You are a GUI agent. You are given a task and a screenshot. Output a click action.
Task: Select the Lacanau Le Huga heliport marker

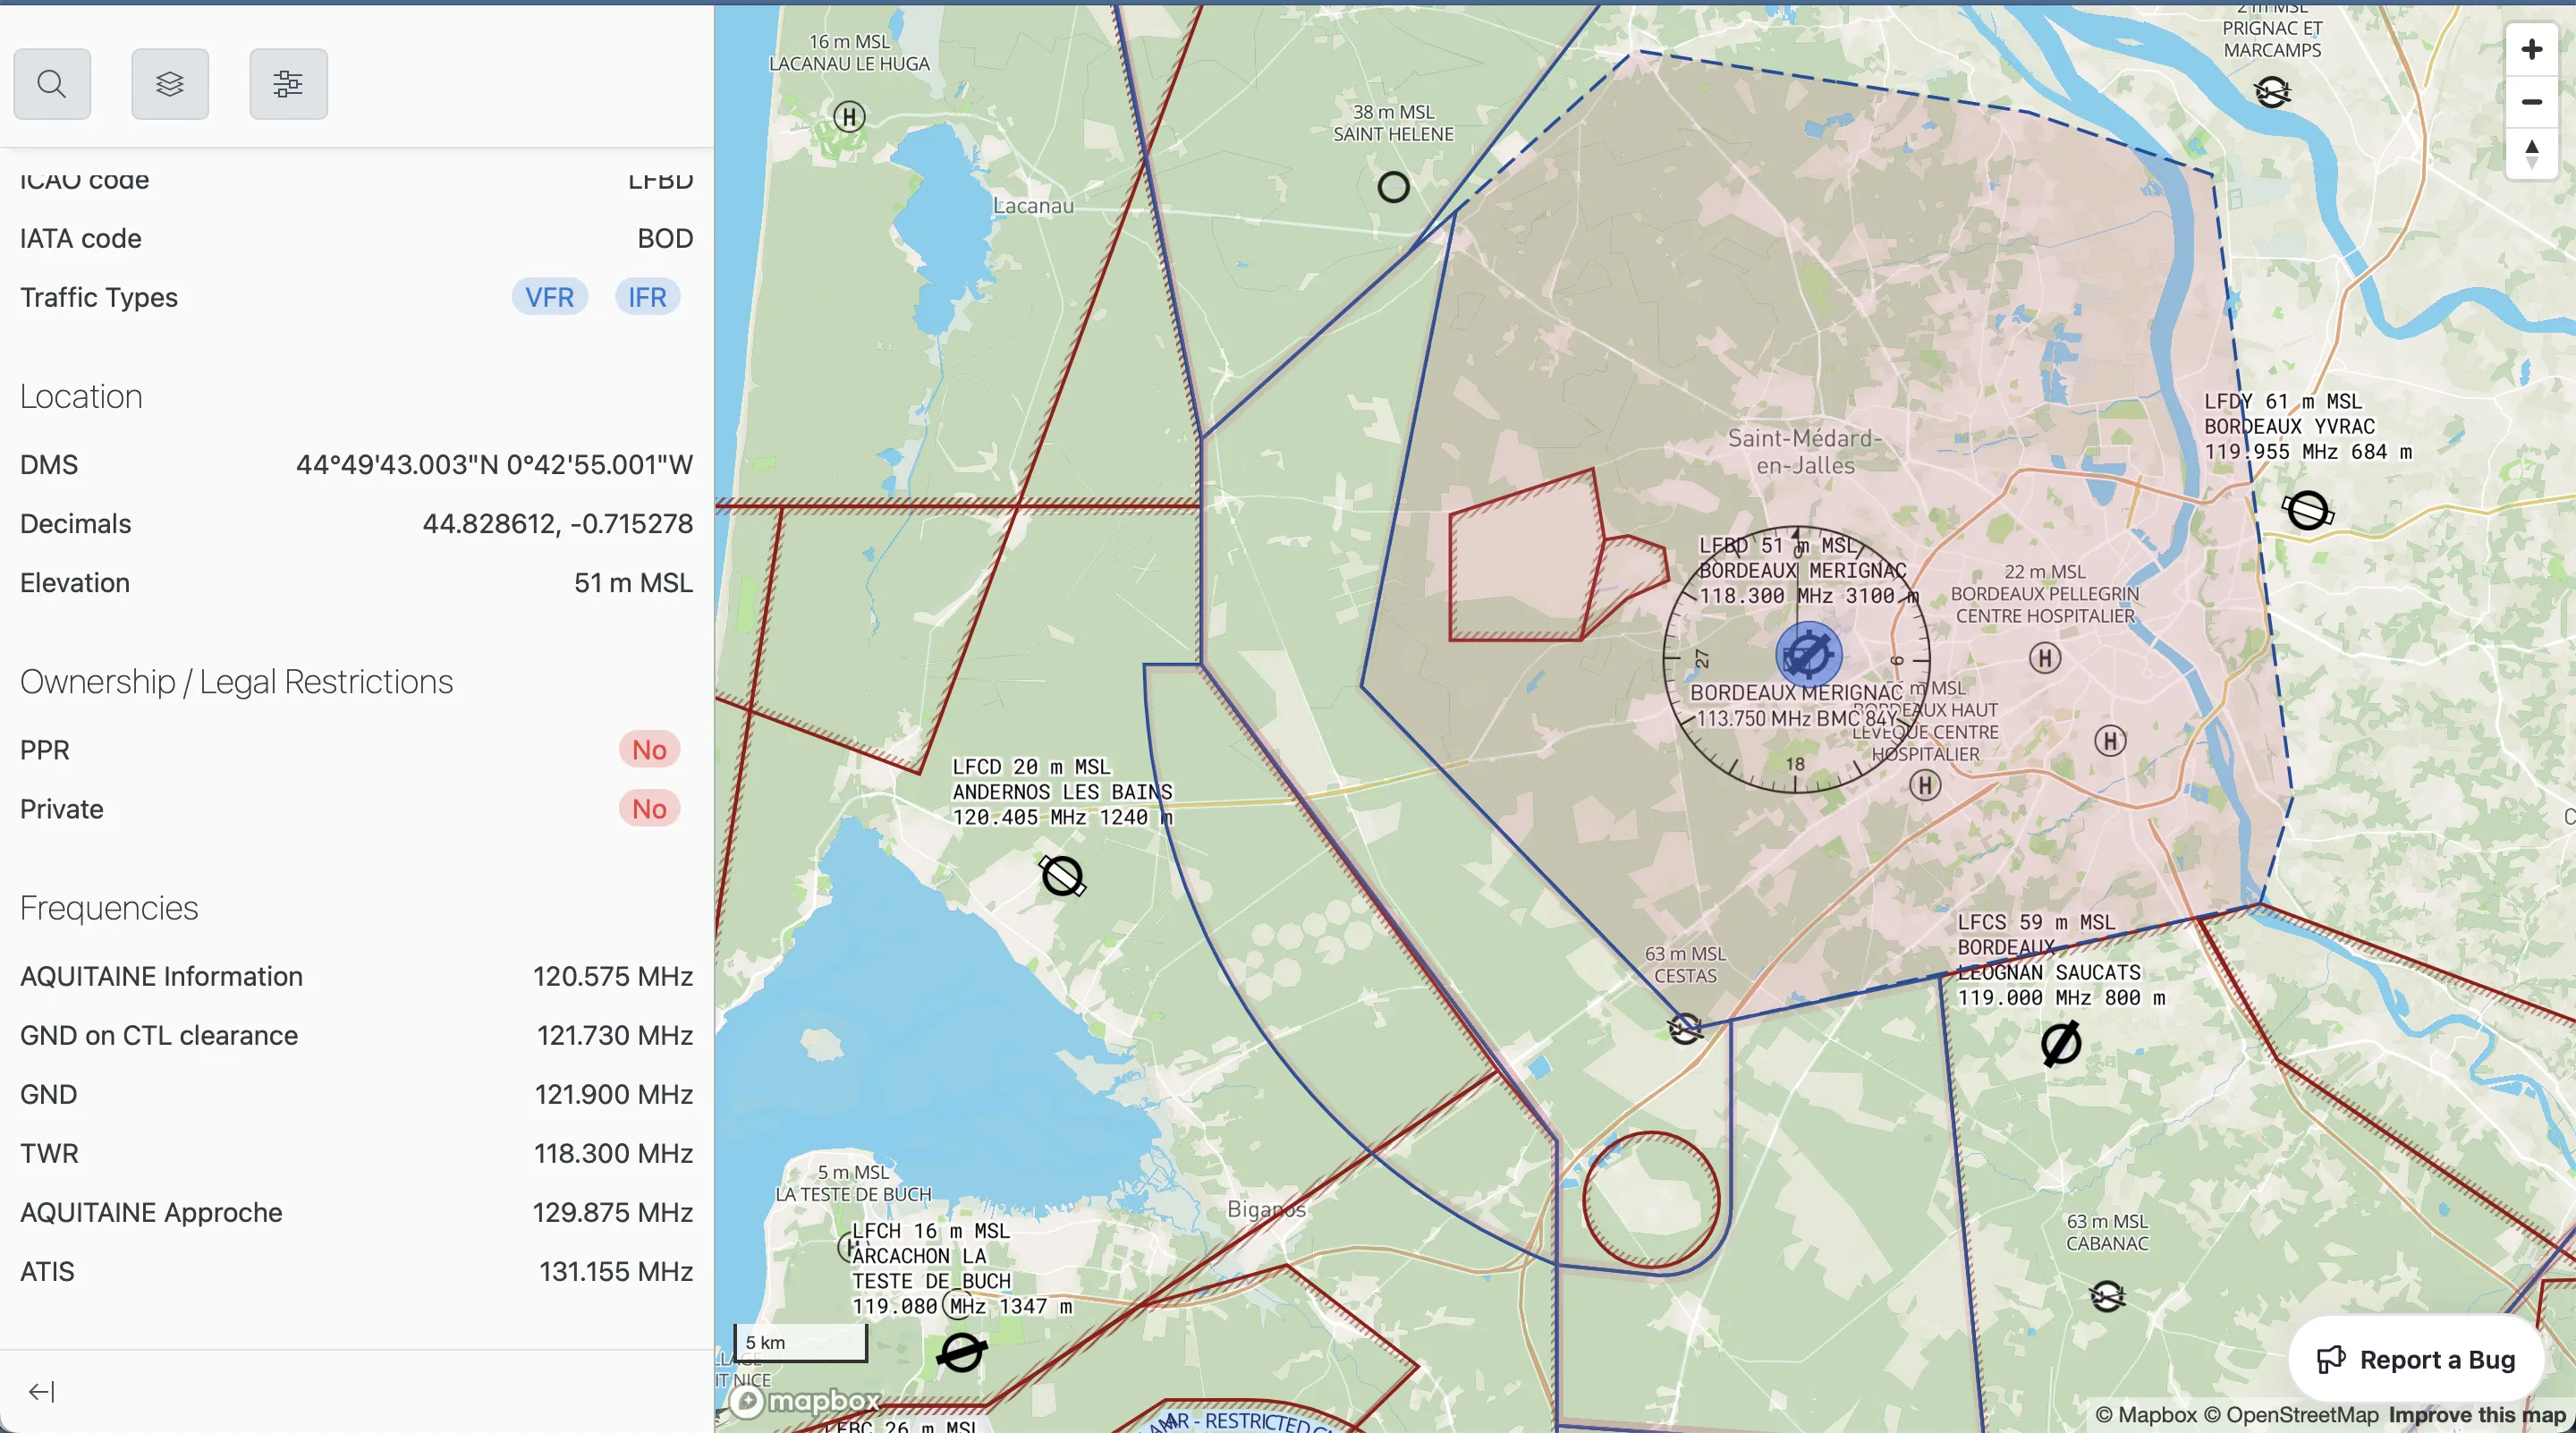coord(849,117)
